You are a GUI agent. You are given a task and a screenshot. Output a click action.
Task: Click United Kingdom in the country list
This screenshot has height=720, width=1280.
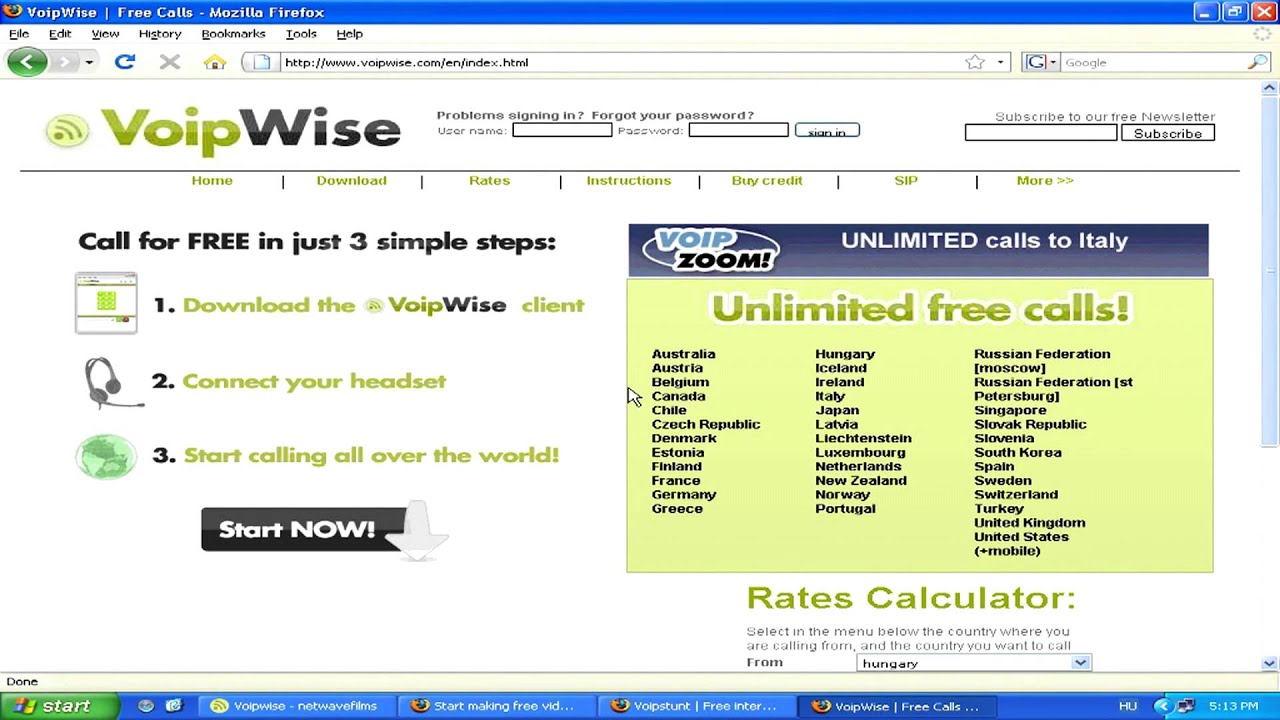(1029, 523)
